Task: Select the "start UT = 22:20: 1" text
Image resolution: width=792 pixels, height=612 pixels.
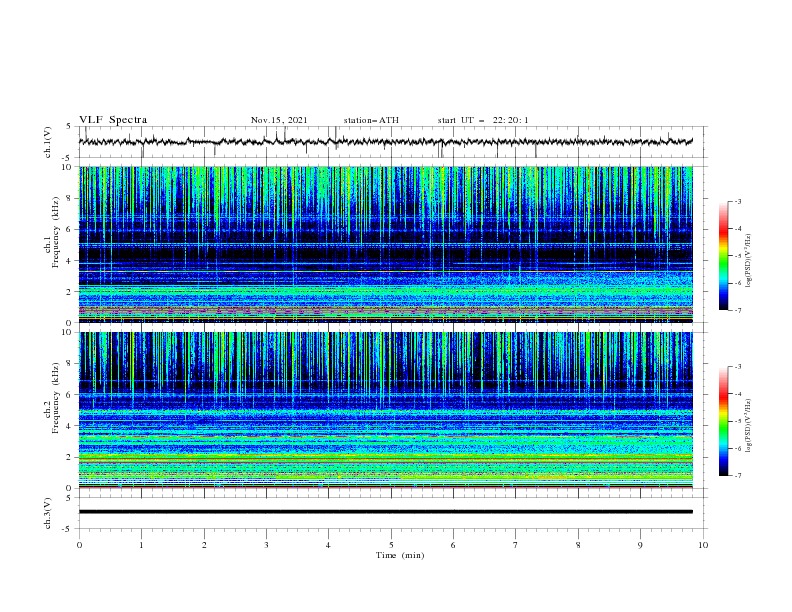Action: [483, 120]
